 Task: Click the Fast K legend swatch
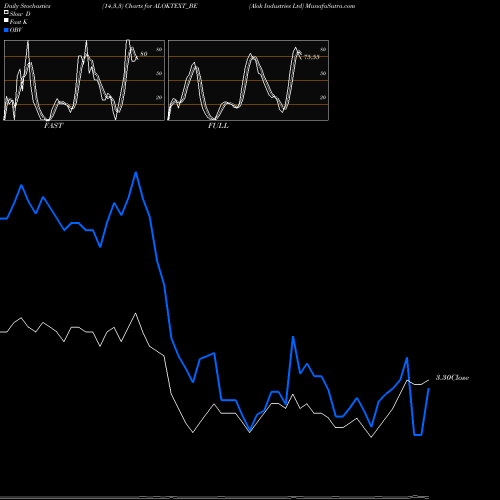click(6, 21)
